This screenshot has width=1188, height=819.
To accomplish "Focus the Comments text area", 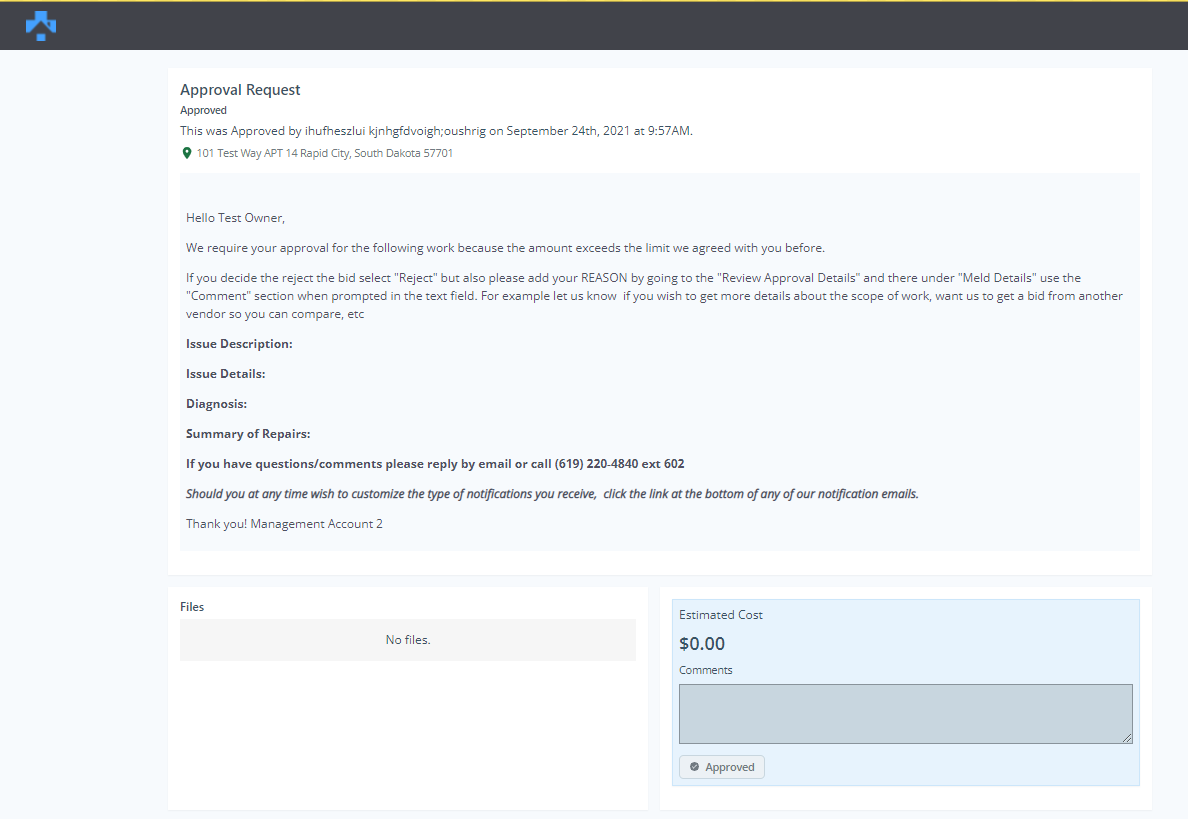I will point(905,713).
